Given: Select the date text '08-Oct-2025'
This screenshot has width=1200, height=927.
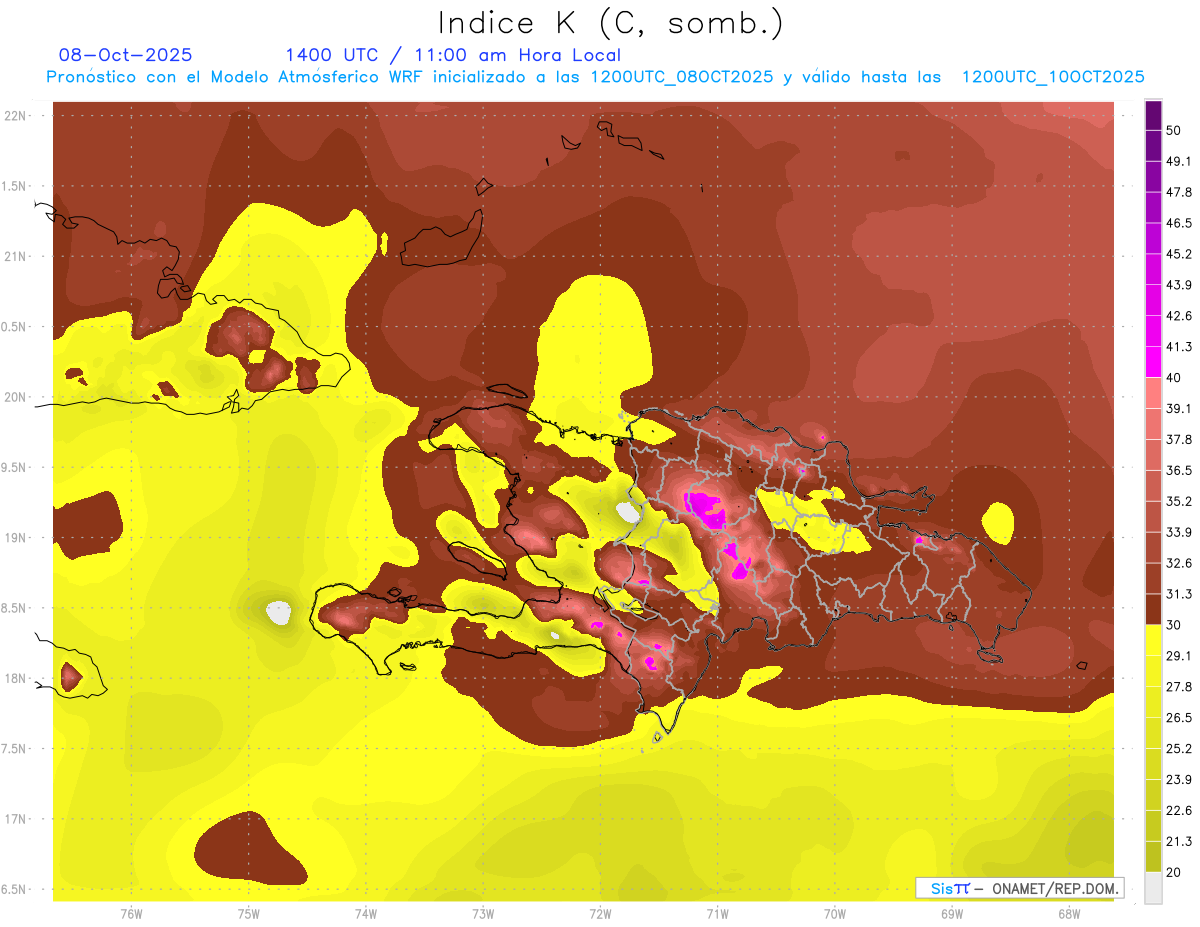Looking at the screenshot, I should click(125, 55).
